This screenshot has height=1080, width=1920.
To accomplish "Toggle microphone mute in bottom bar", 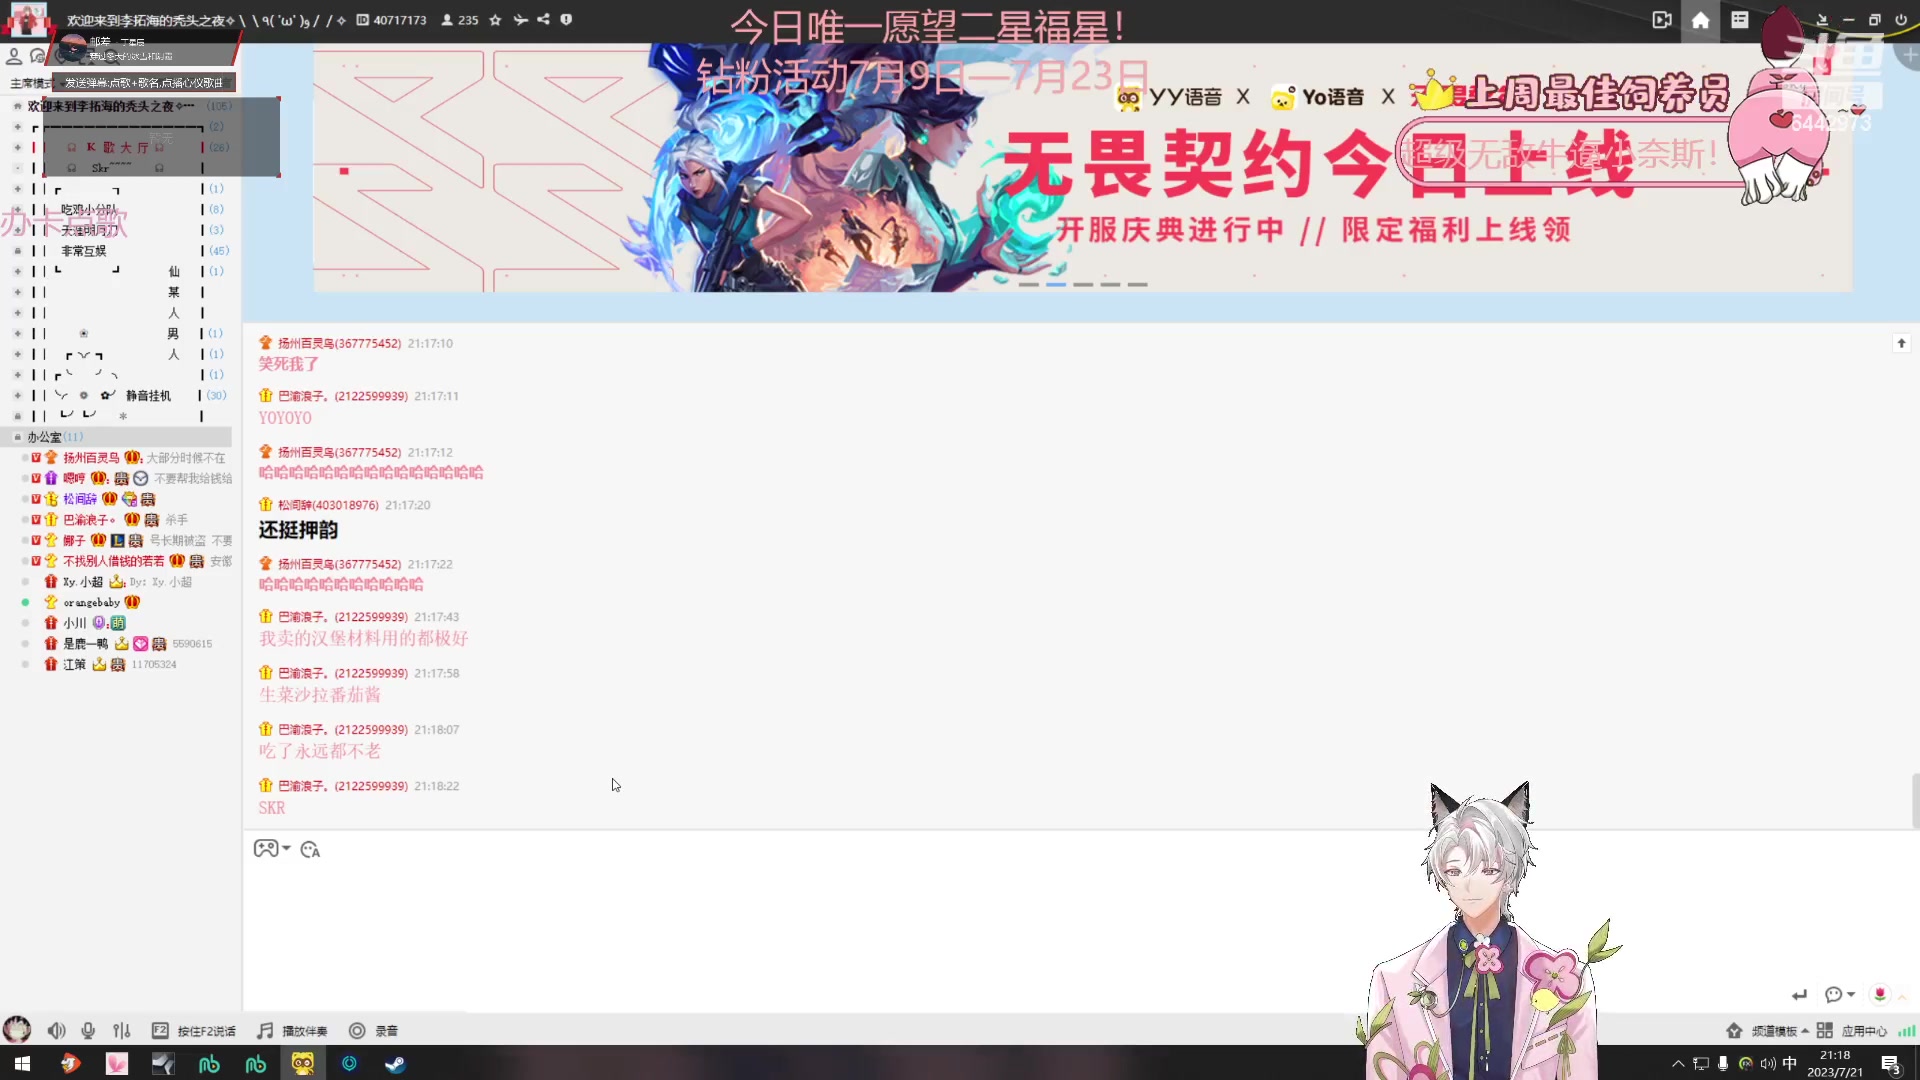I will pos(89,1031).
